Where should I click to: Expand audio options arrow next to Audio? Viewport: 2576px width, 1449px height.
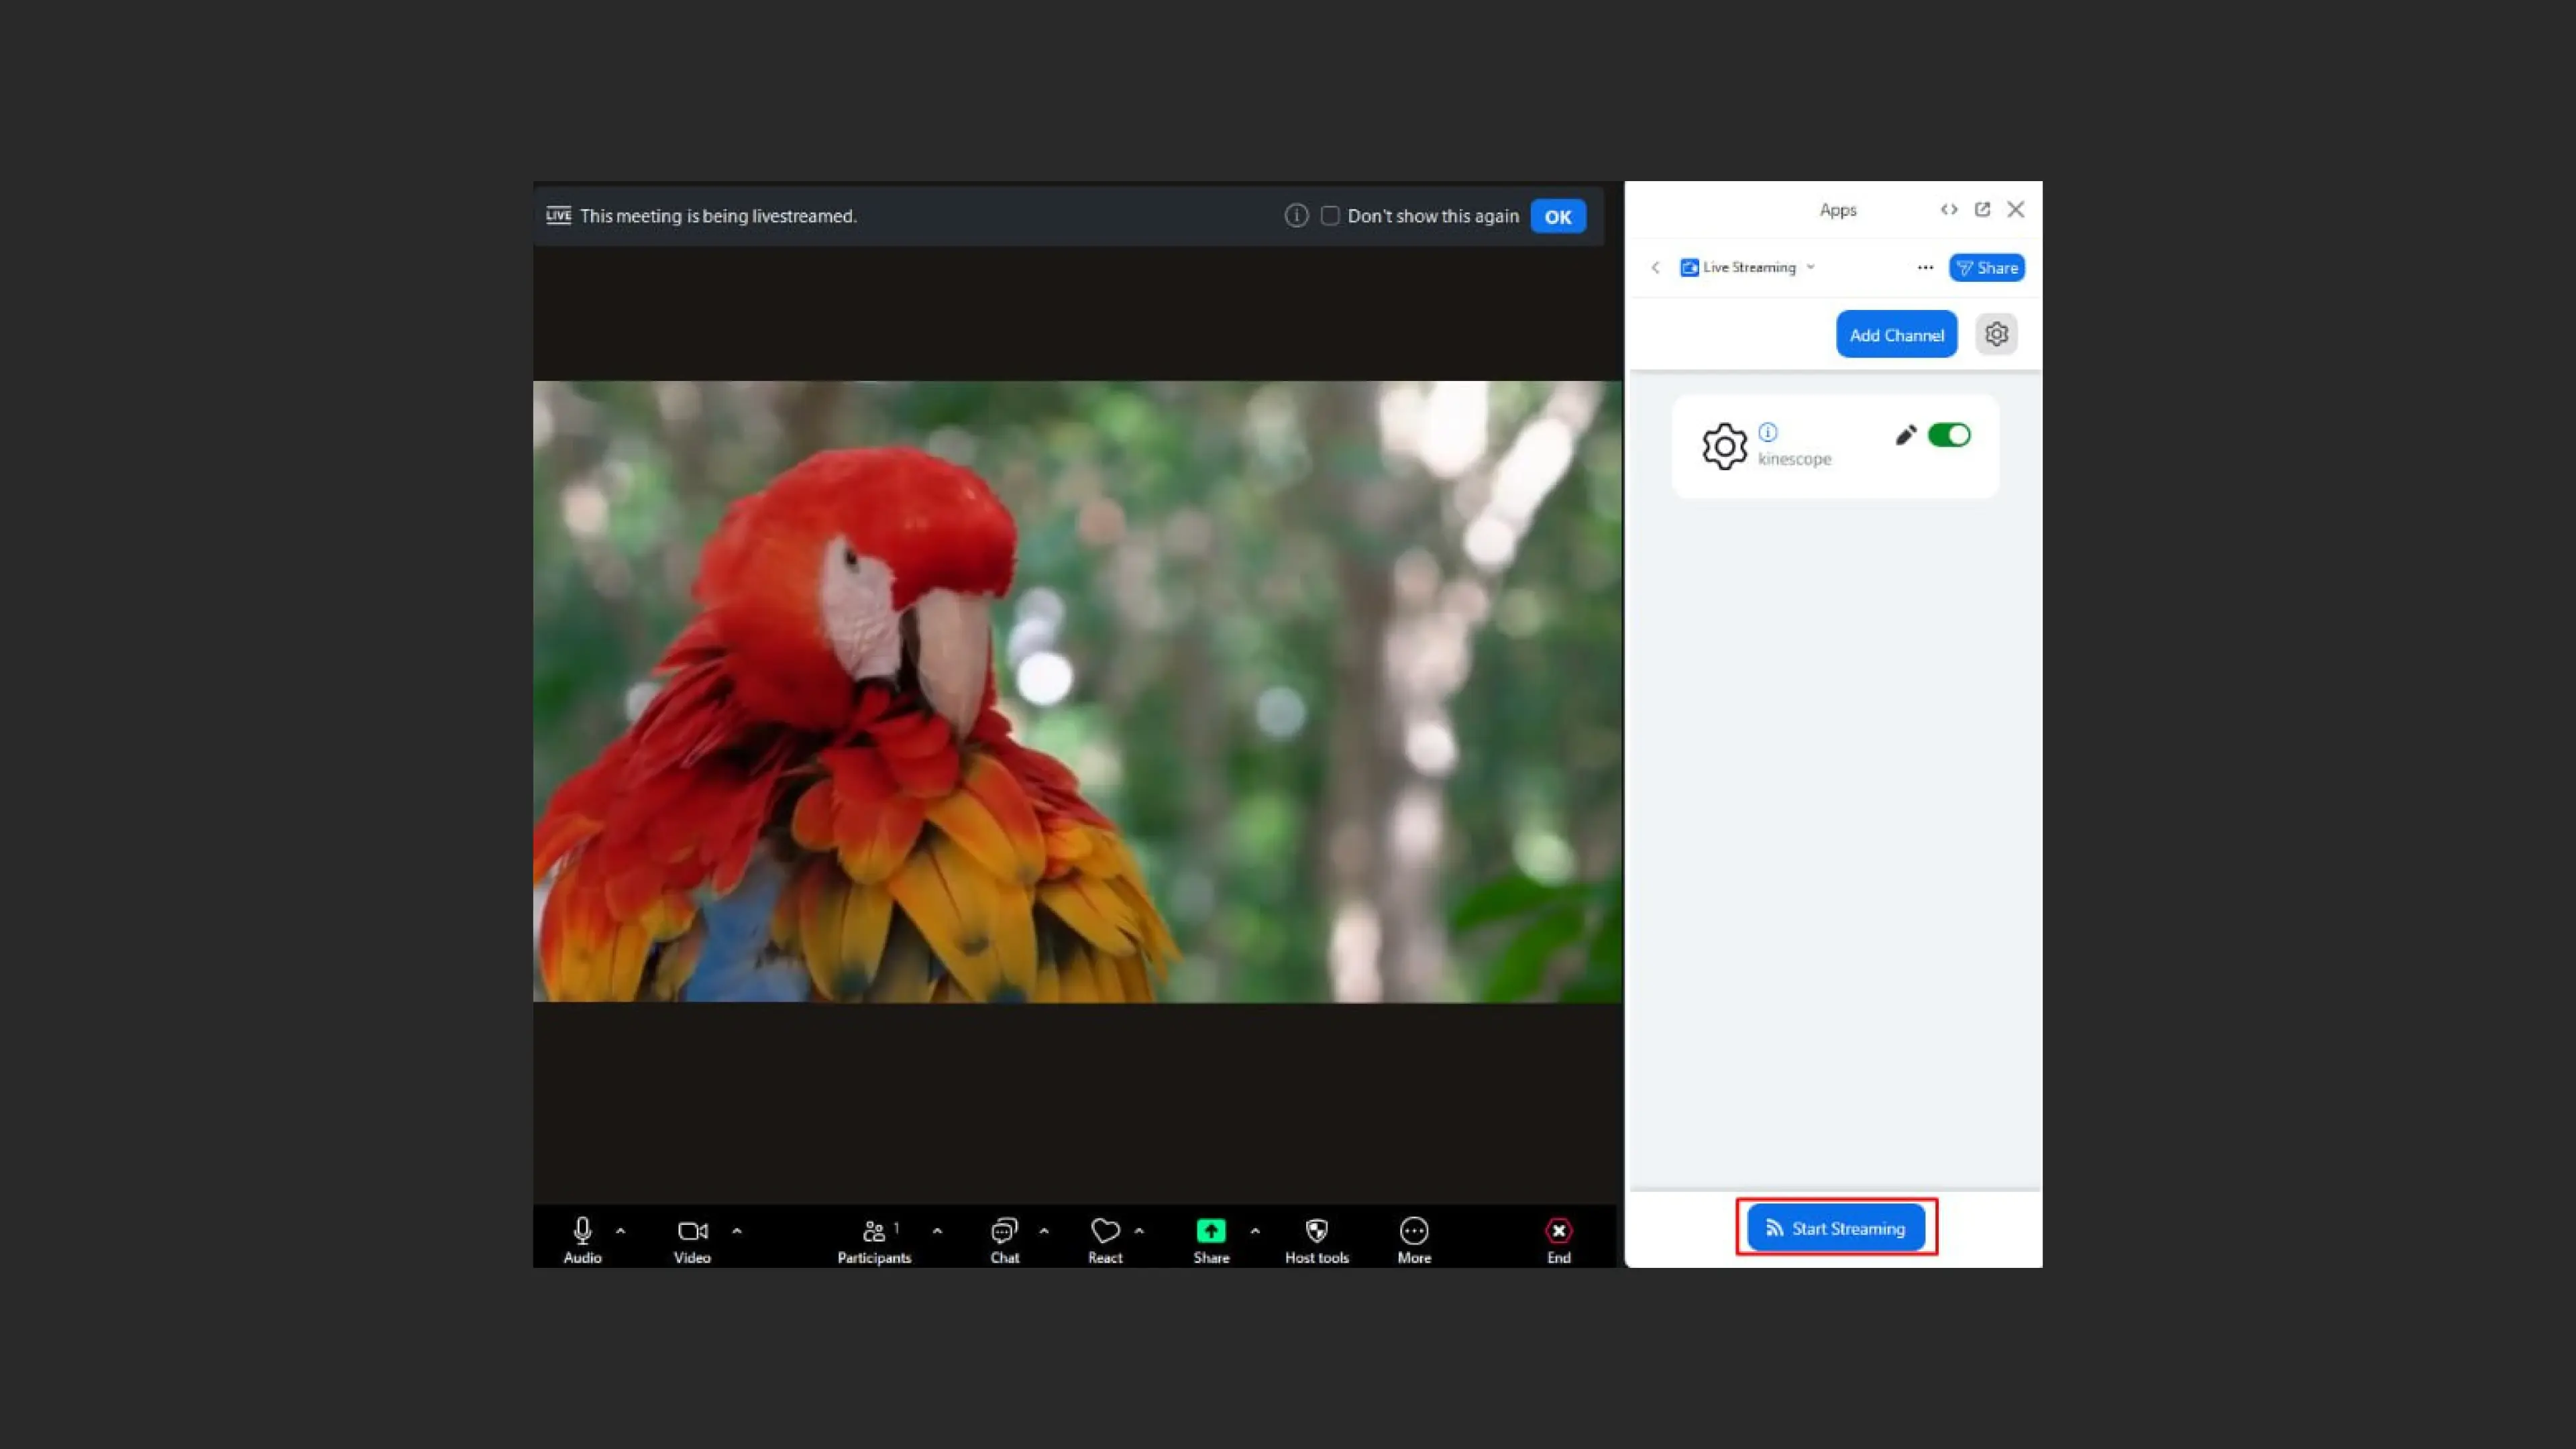point(621,1231)
